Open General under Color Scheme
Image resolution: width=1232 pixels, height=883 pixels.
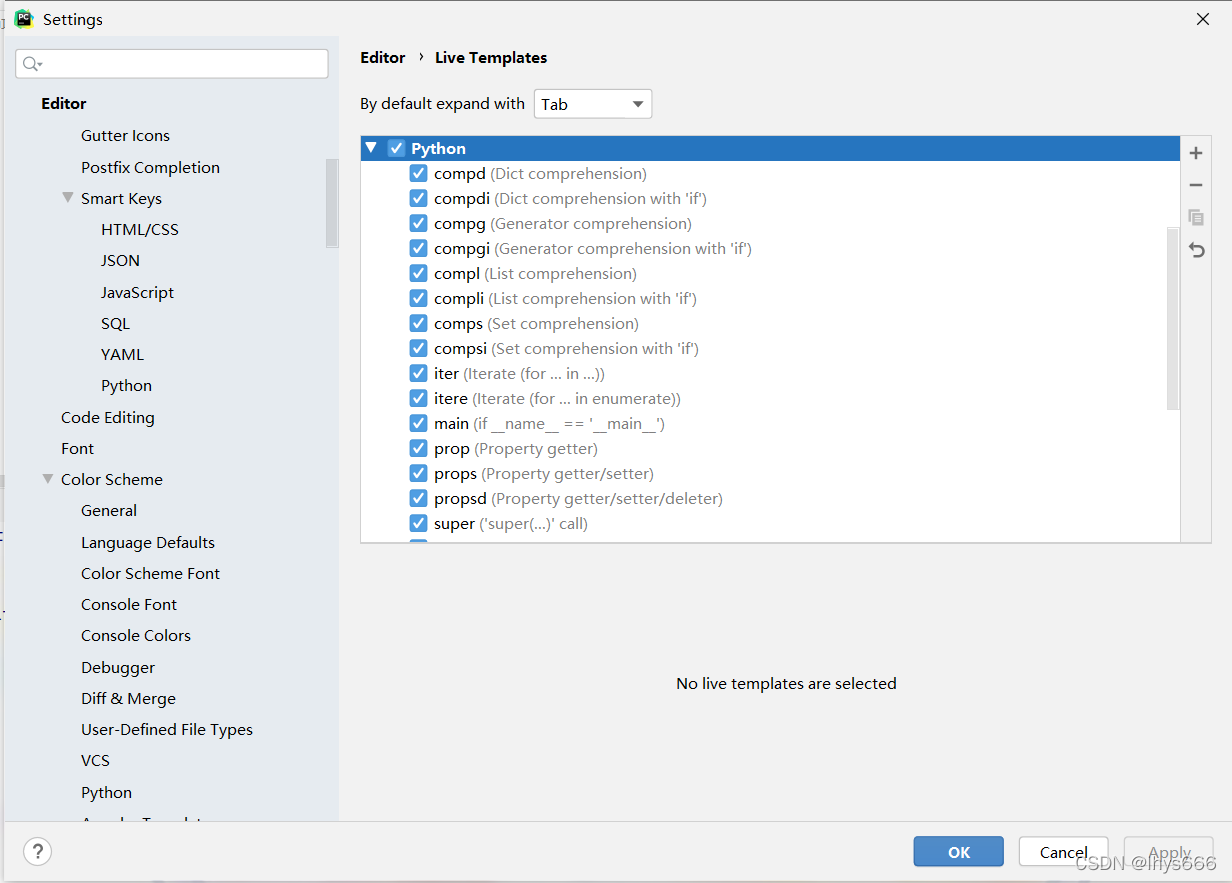coord(109,510)
